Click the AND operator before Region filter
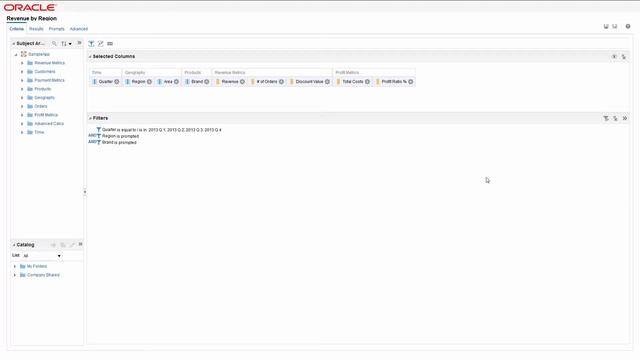The image size is (640, 360). tap(92, 136)
